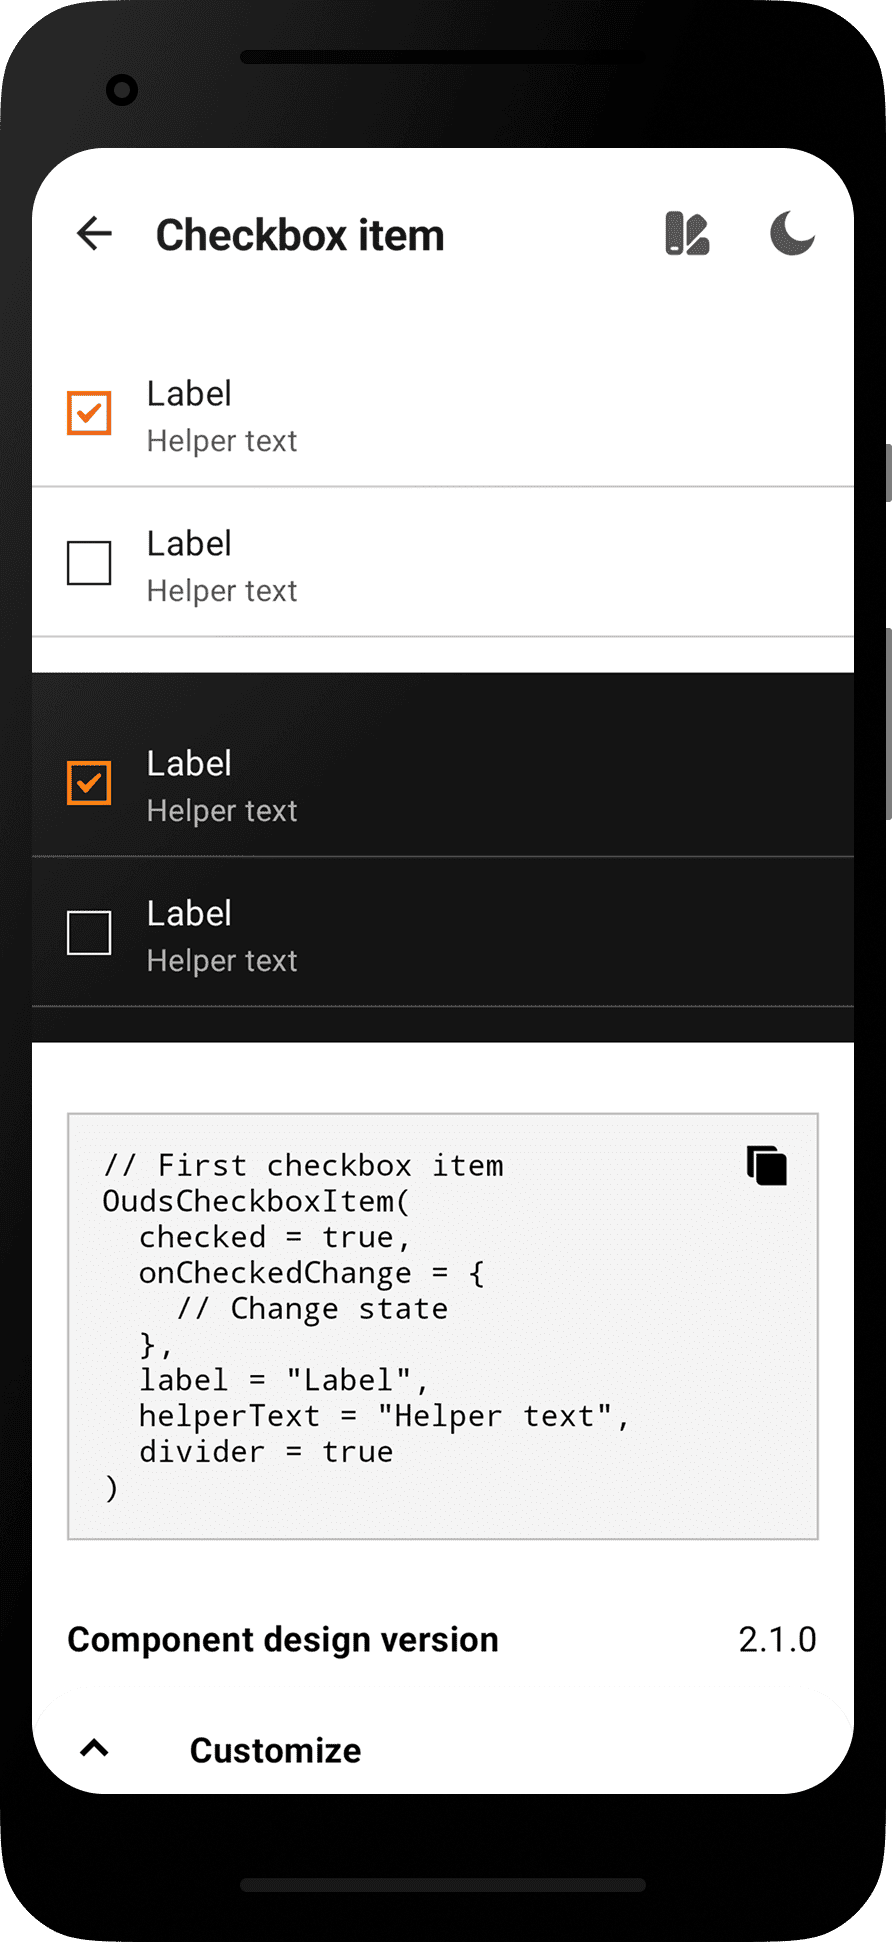Open the theme palette switcher
The width and height of the screenshot is (892, 1942).
688,233
